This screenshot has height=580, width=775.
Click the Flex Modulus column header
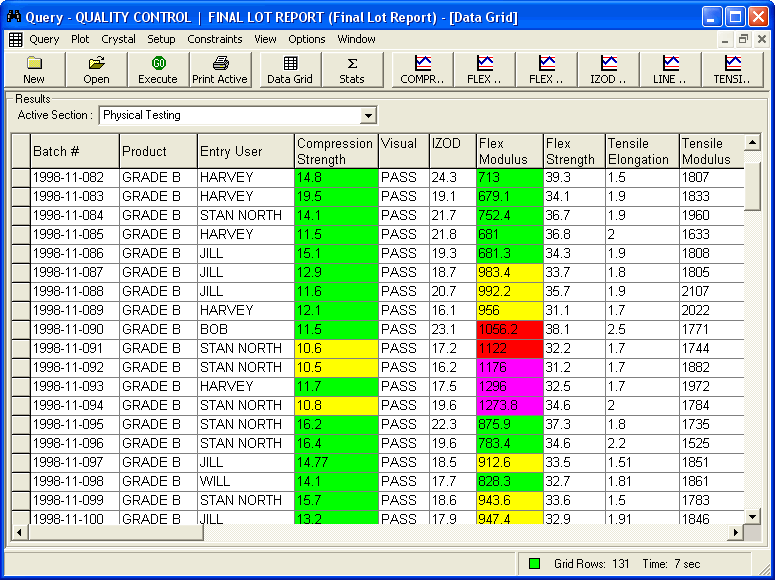click(x=510, y=151)
